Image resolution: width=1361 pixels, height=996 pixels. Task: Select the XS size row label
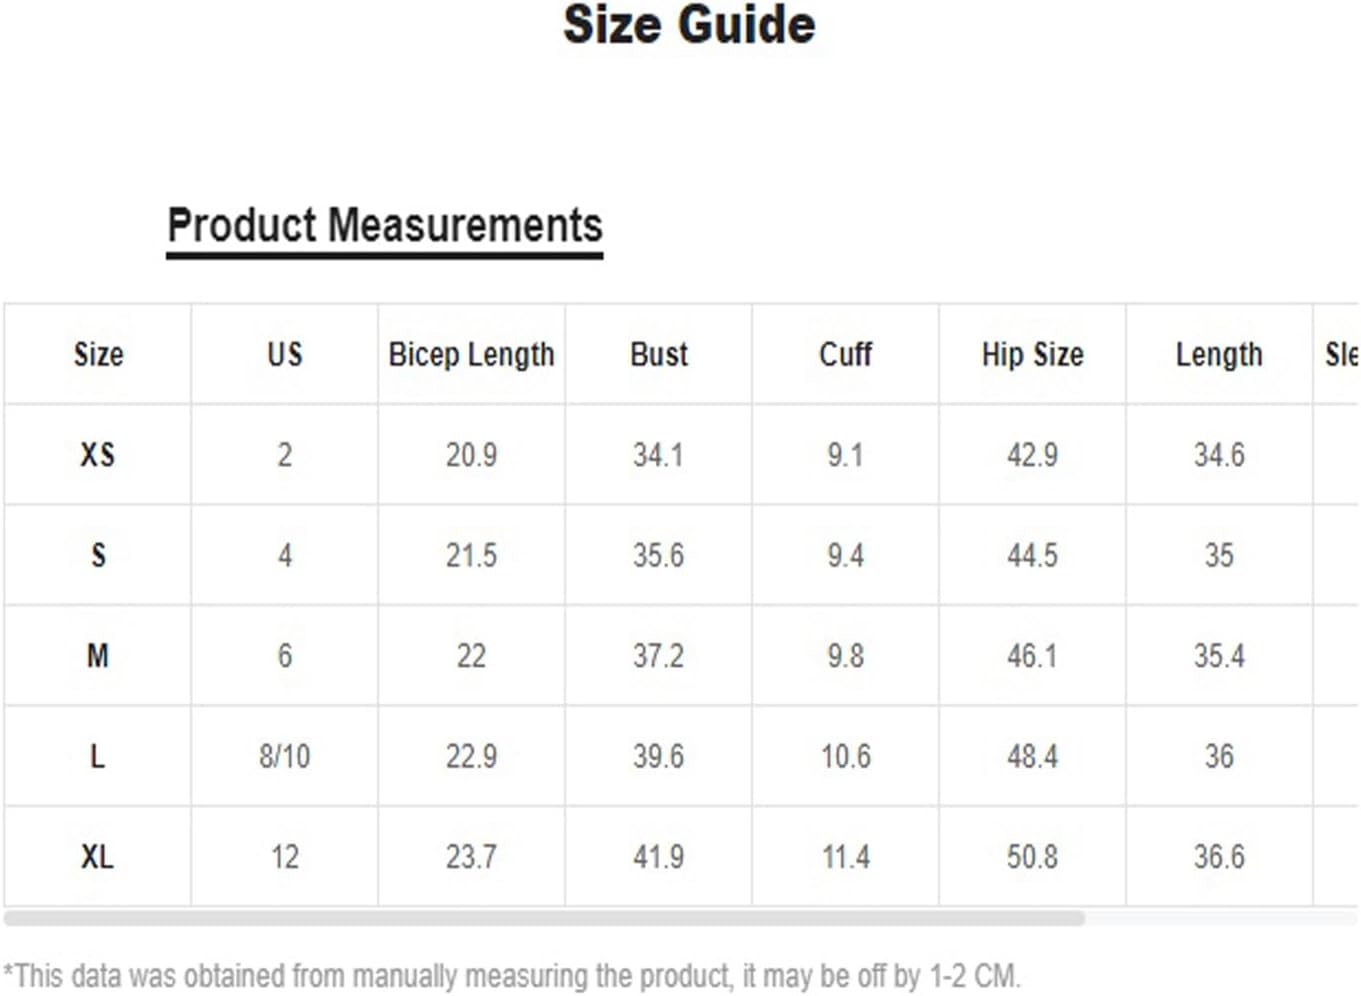(x=98, y=455)
